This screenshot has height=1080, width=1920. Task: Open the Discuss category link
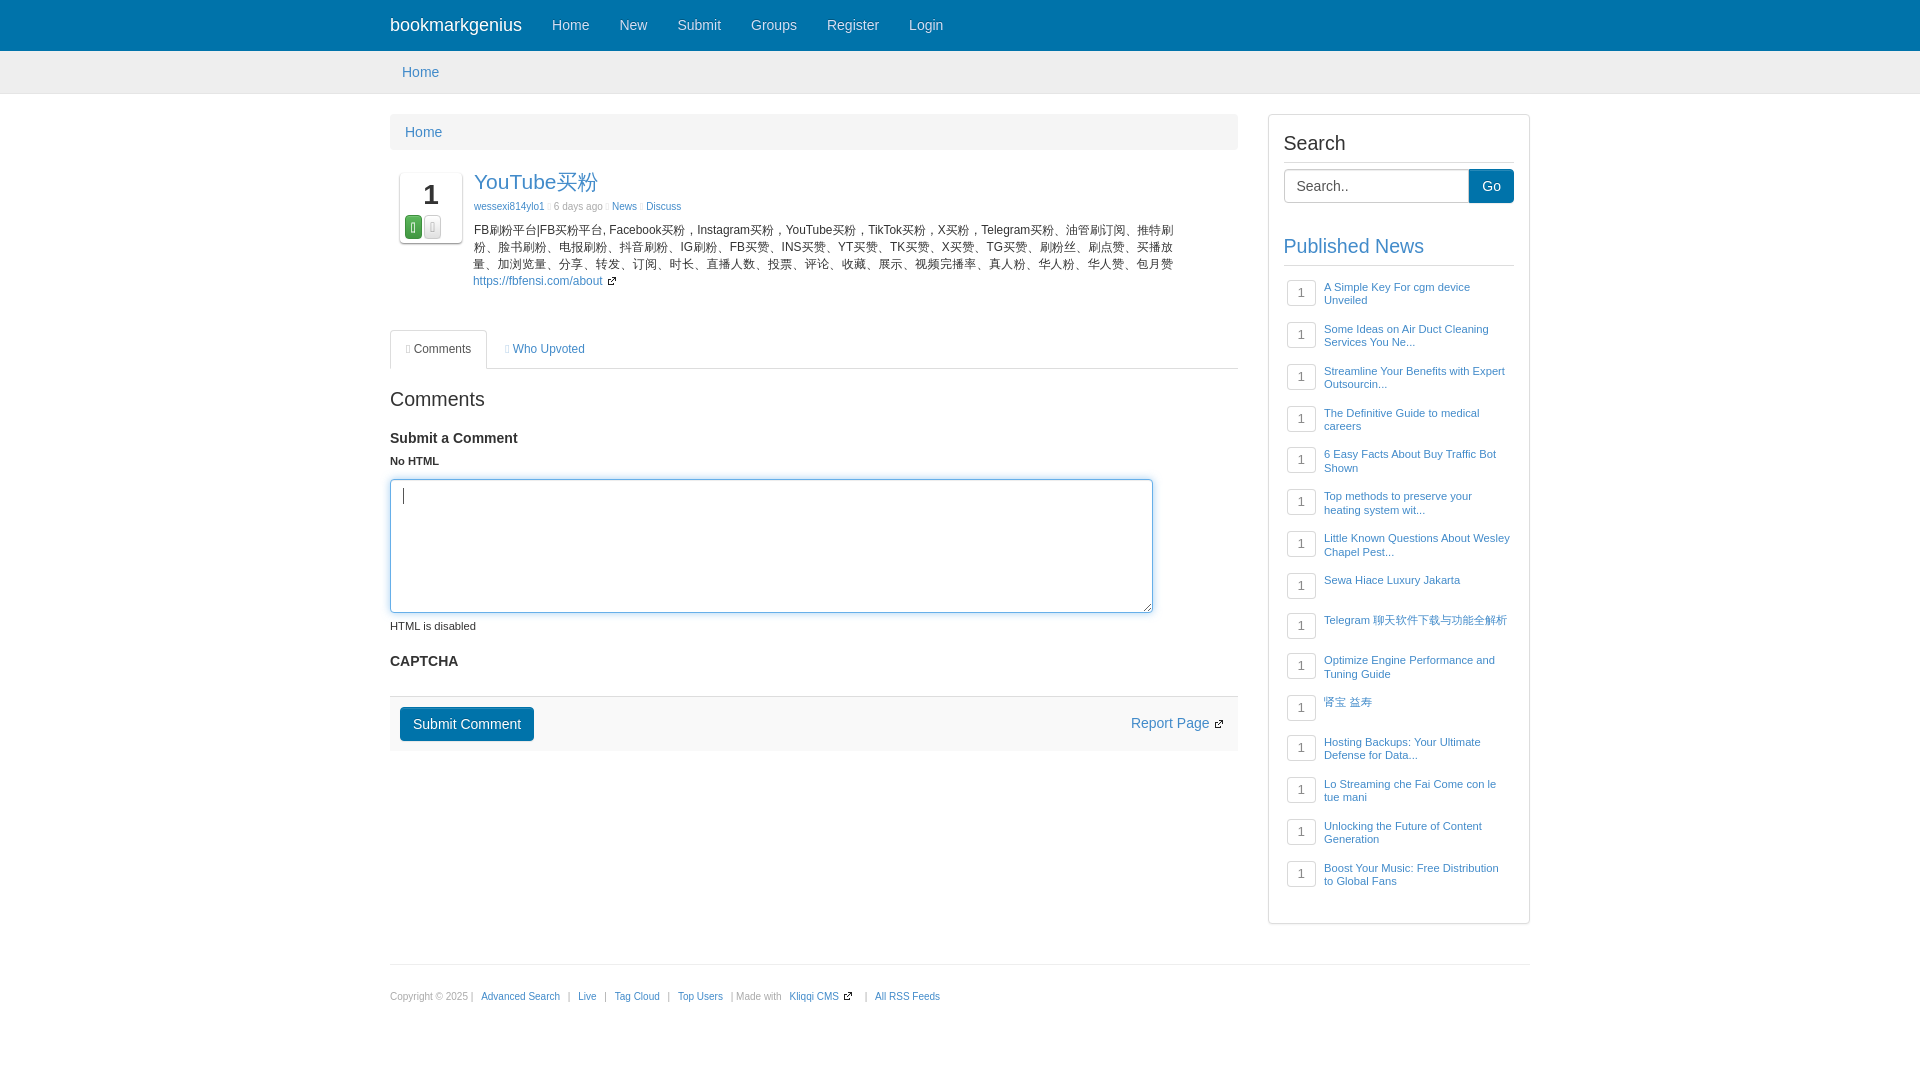[x=663, y=207]
